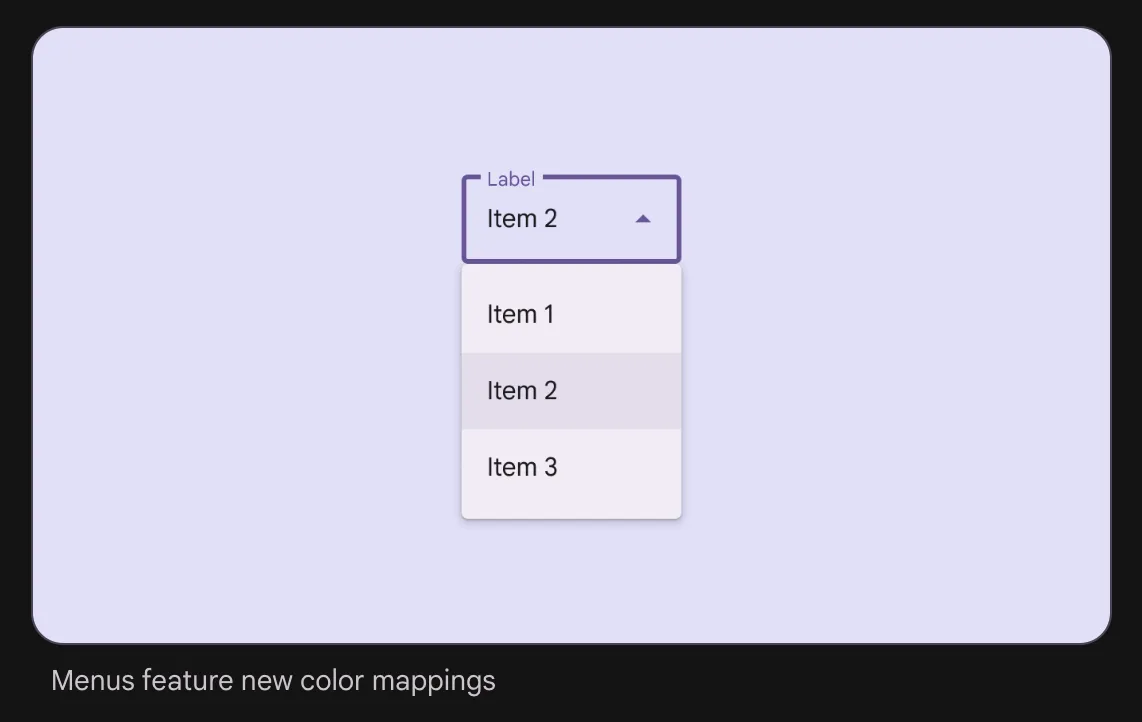
Task: Click the word "Menus" in the caption
Action: (x=93, y=681)
